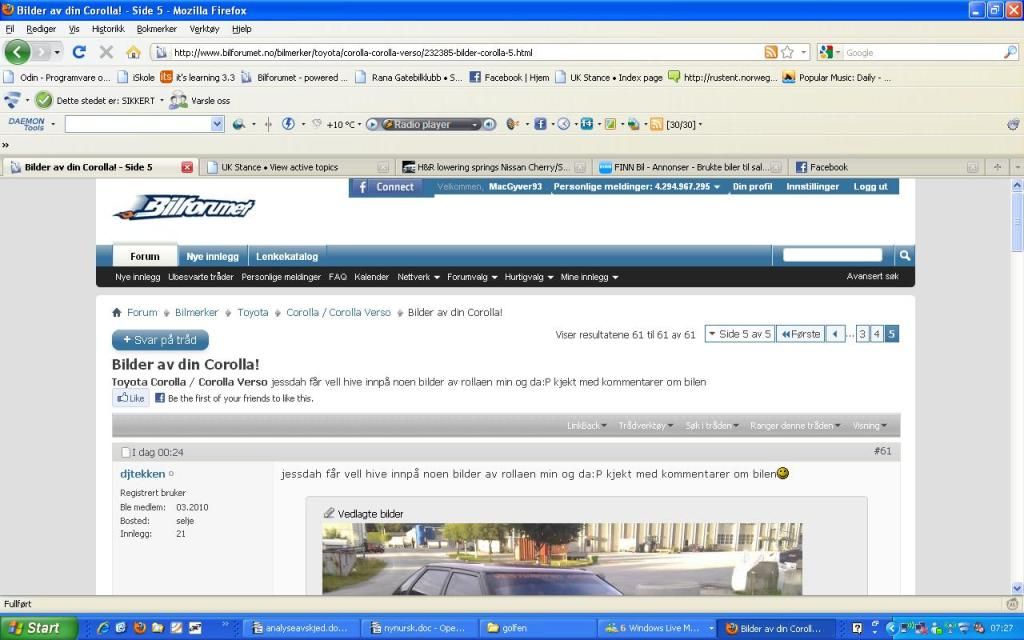Image resolution: width=1024 pixels, height=640 pixels.
Task: Click the forum search magnifier icon
Action: pos(903,256)
